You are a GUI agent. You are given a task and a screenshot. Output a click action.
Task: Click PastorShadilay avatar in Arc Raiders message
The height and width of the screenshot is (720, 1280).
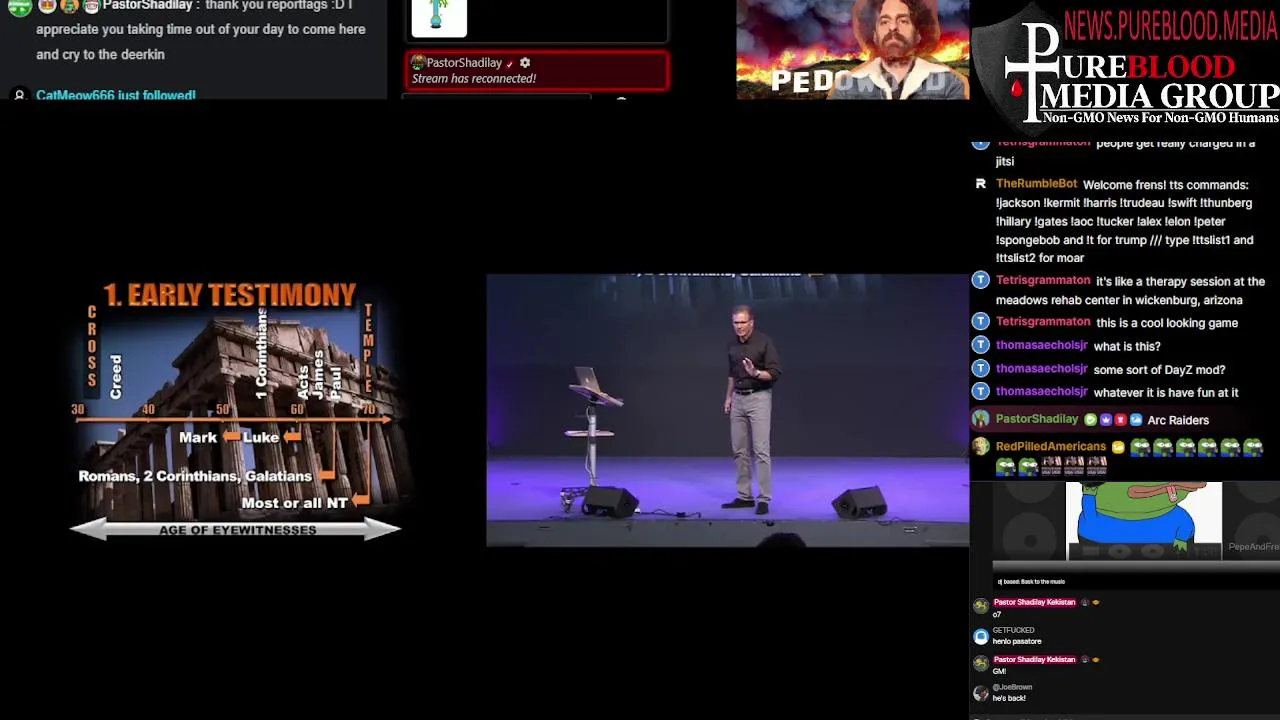981,419
